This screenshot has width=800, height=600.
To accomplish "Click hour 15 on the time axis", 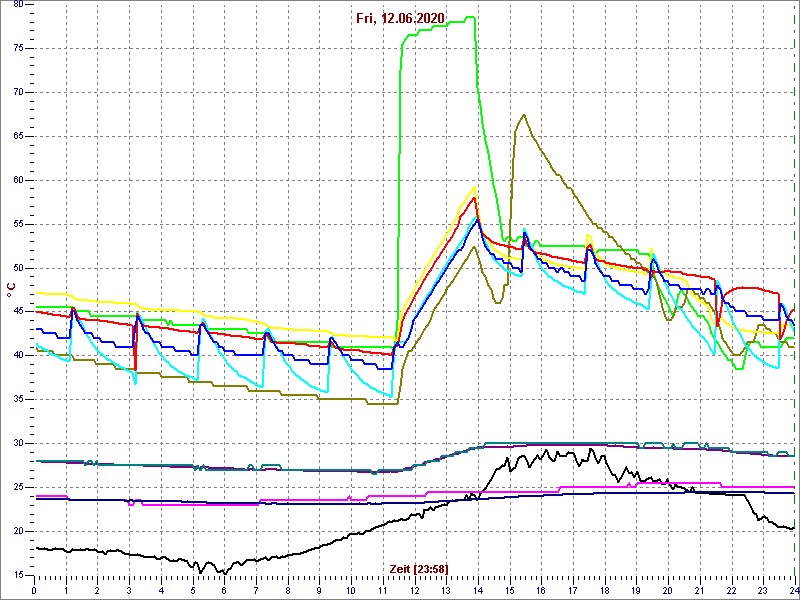I will [x=509, y=590].
